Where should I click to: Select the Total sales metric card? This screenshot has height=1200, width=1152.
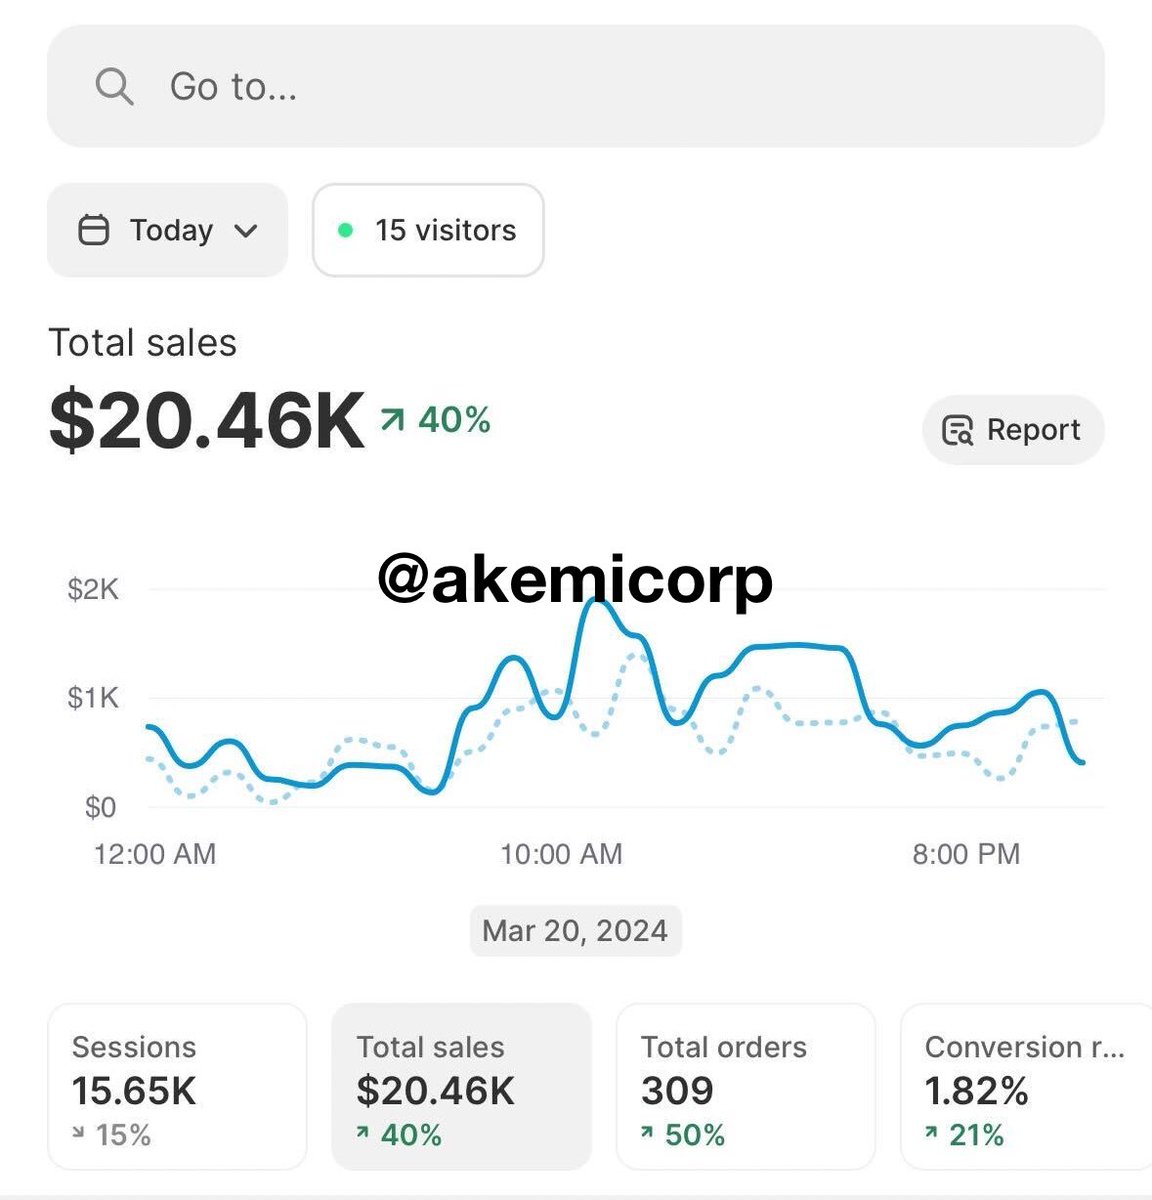pos(461,1087)
